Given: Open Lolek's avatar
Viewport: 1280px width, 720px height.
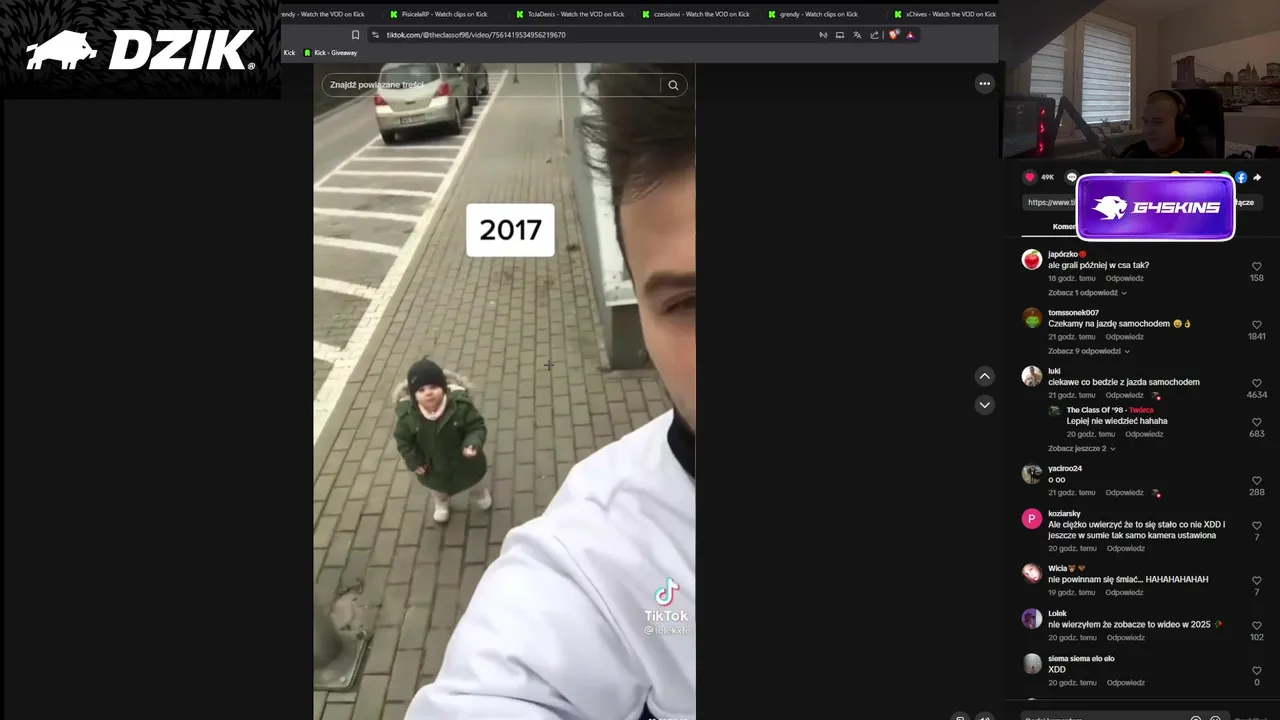Looking at the screenshot, I should click(1032, 619).
